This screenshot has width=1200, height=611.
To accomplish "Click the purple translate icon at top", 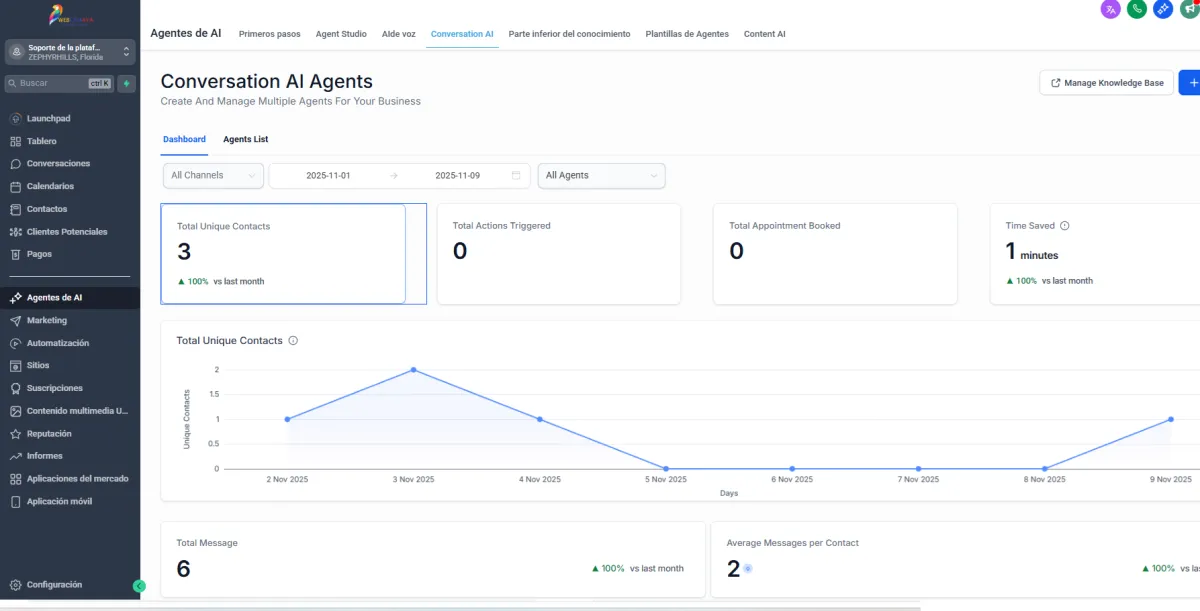I will pos(1110,9).
